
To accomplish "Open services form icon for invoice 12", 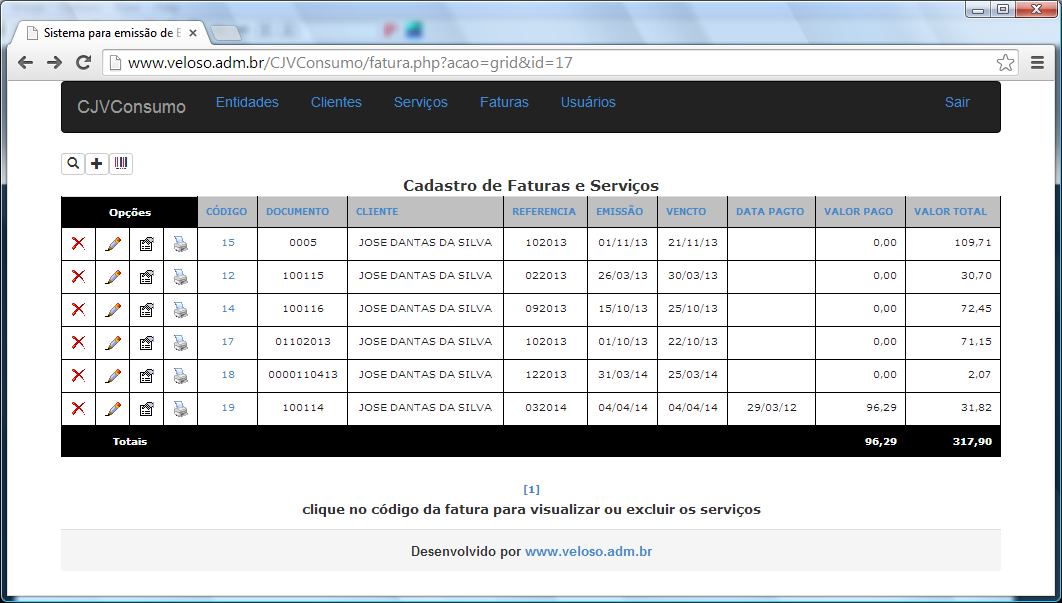I will (146, 277).
